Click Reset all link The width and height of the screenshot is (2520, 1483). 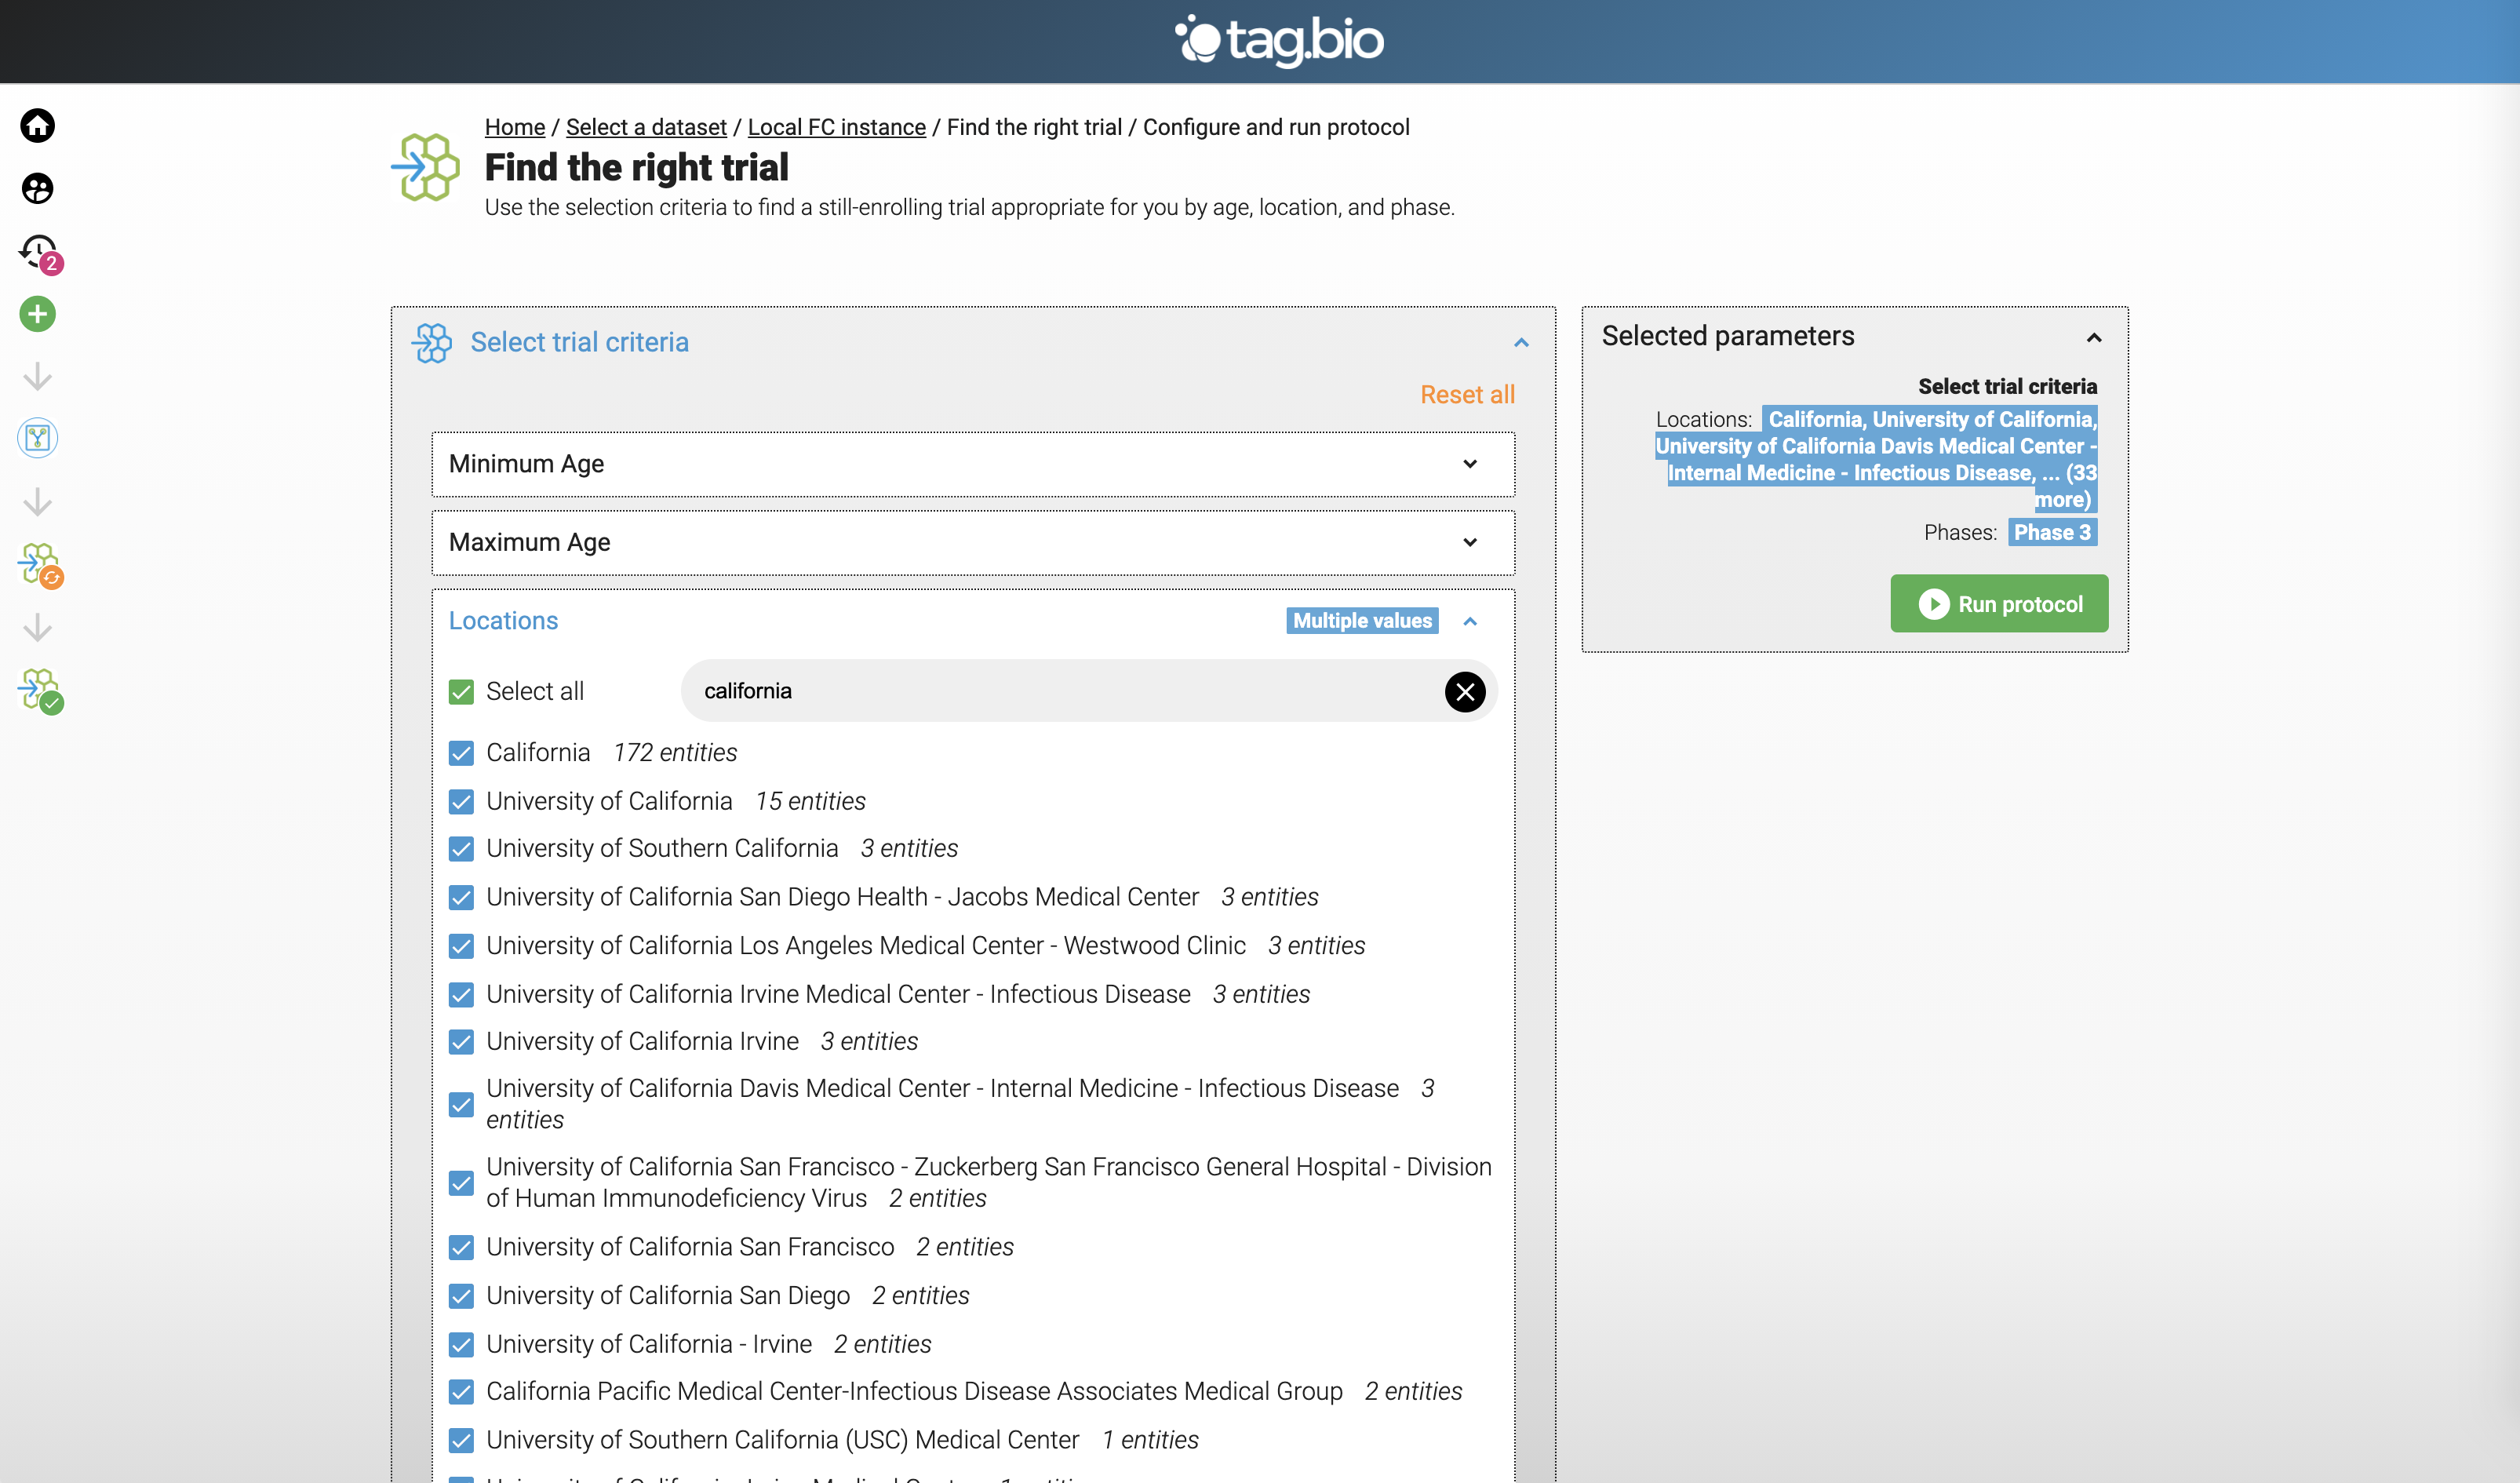1466,395
